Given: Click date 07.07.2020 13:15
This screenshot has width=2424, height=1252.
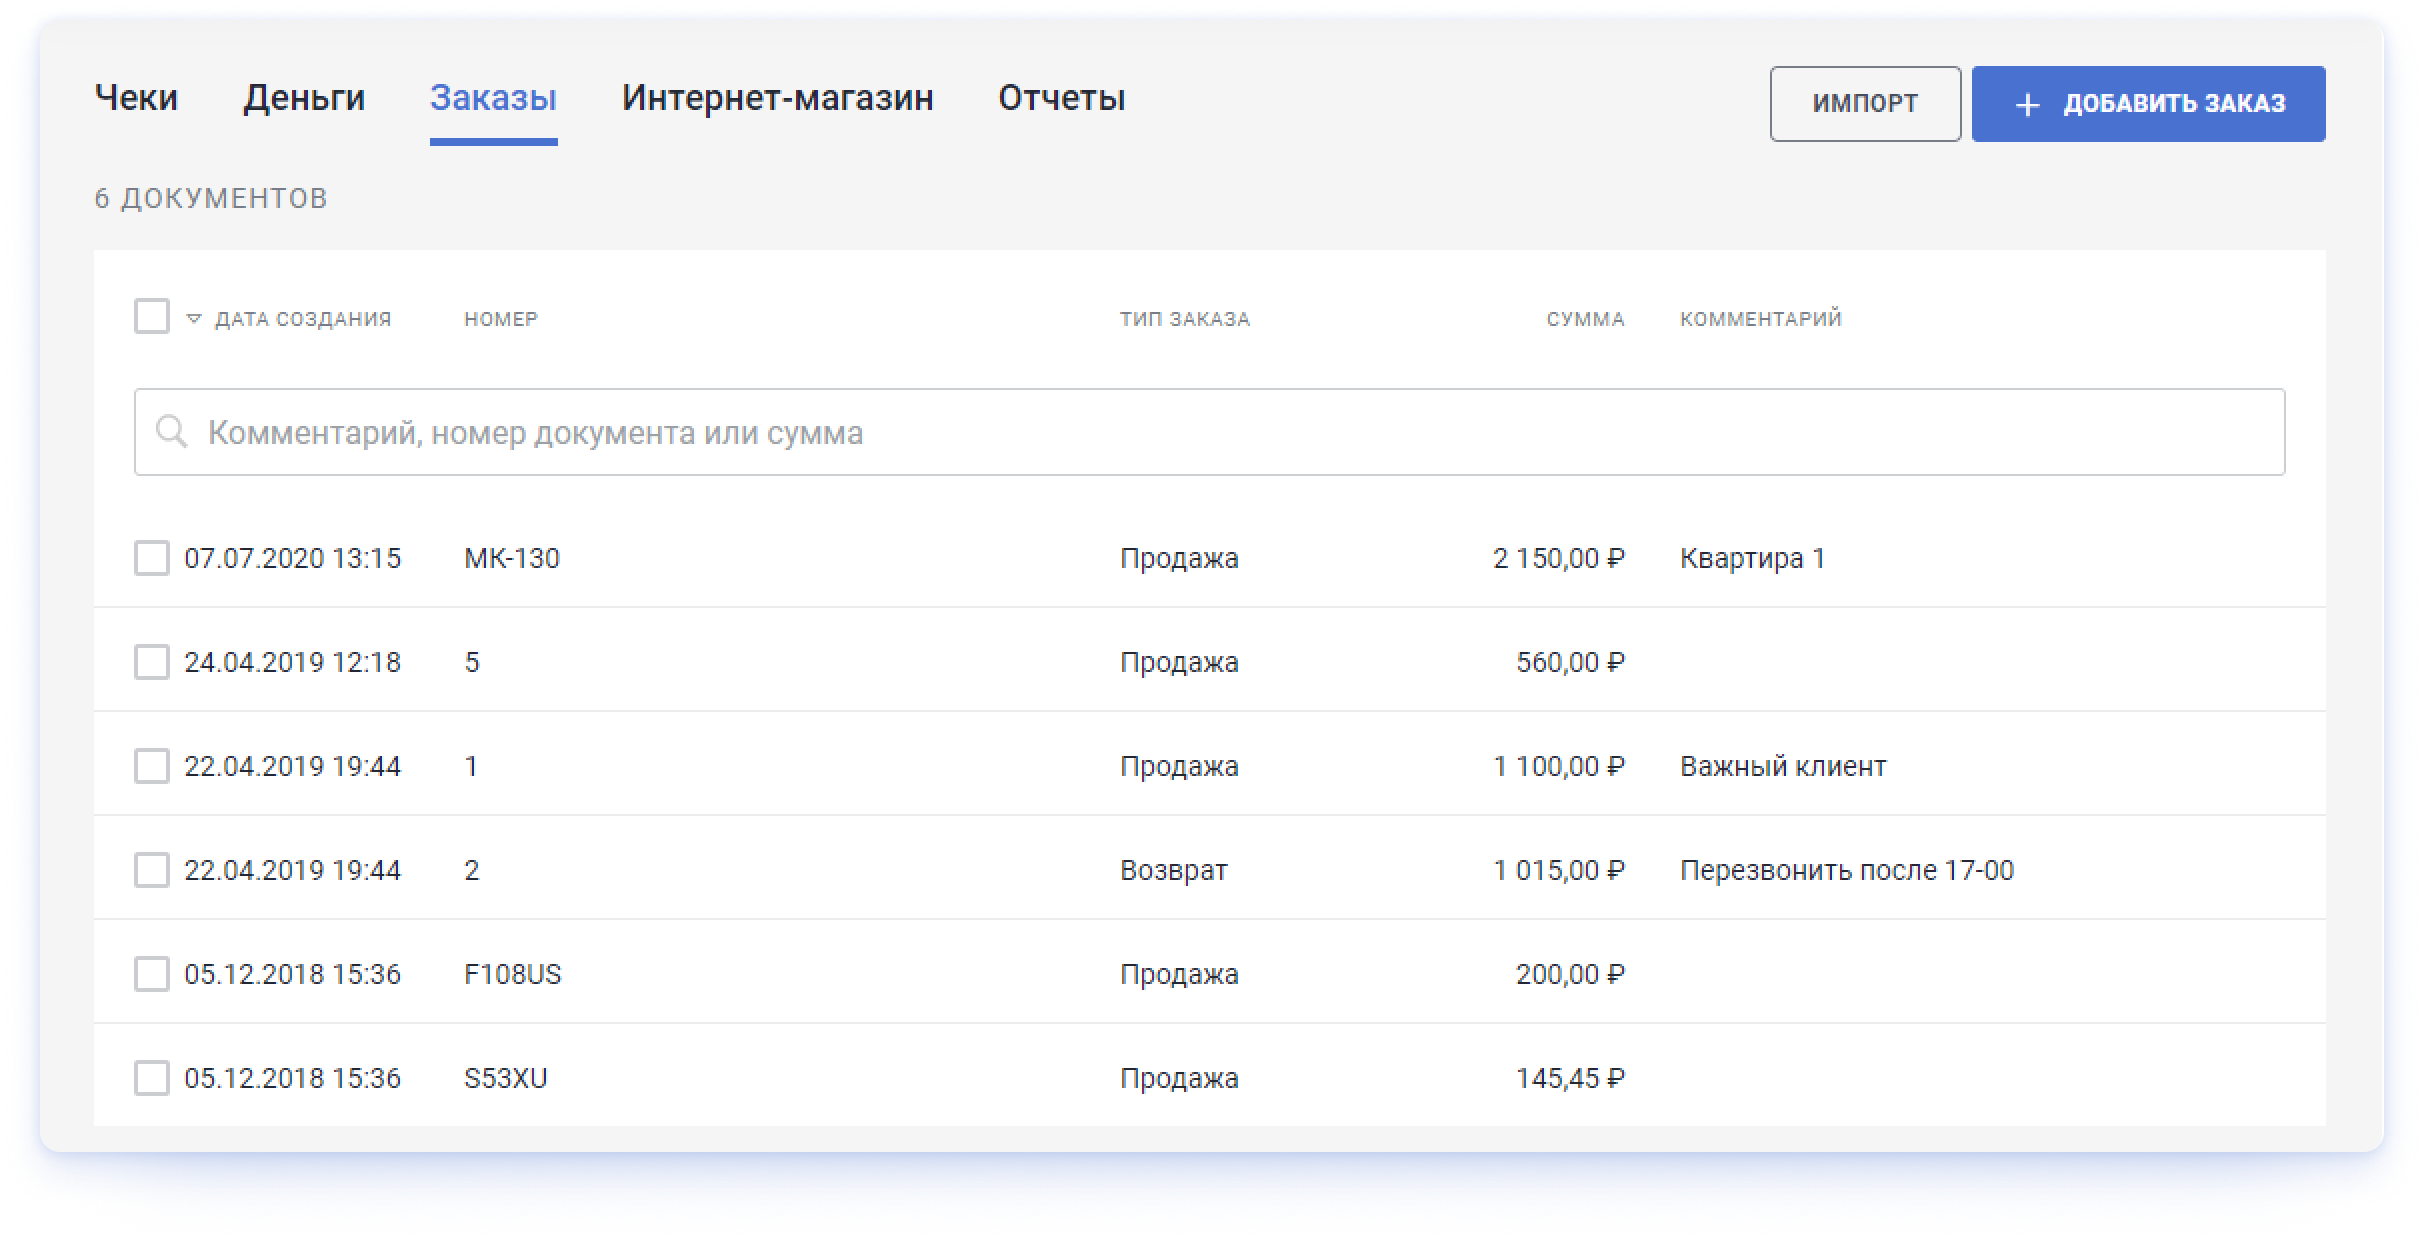Looking at the screenshot, I should point(292,558).
